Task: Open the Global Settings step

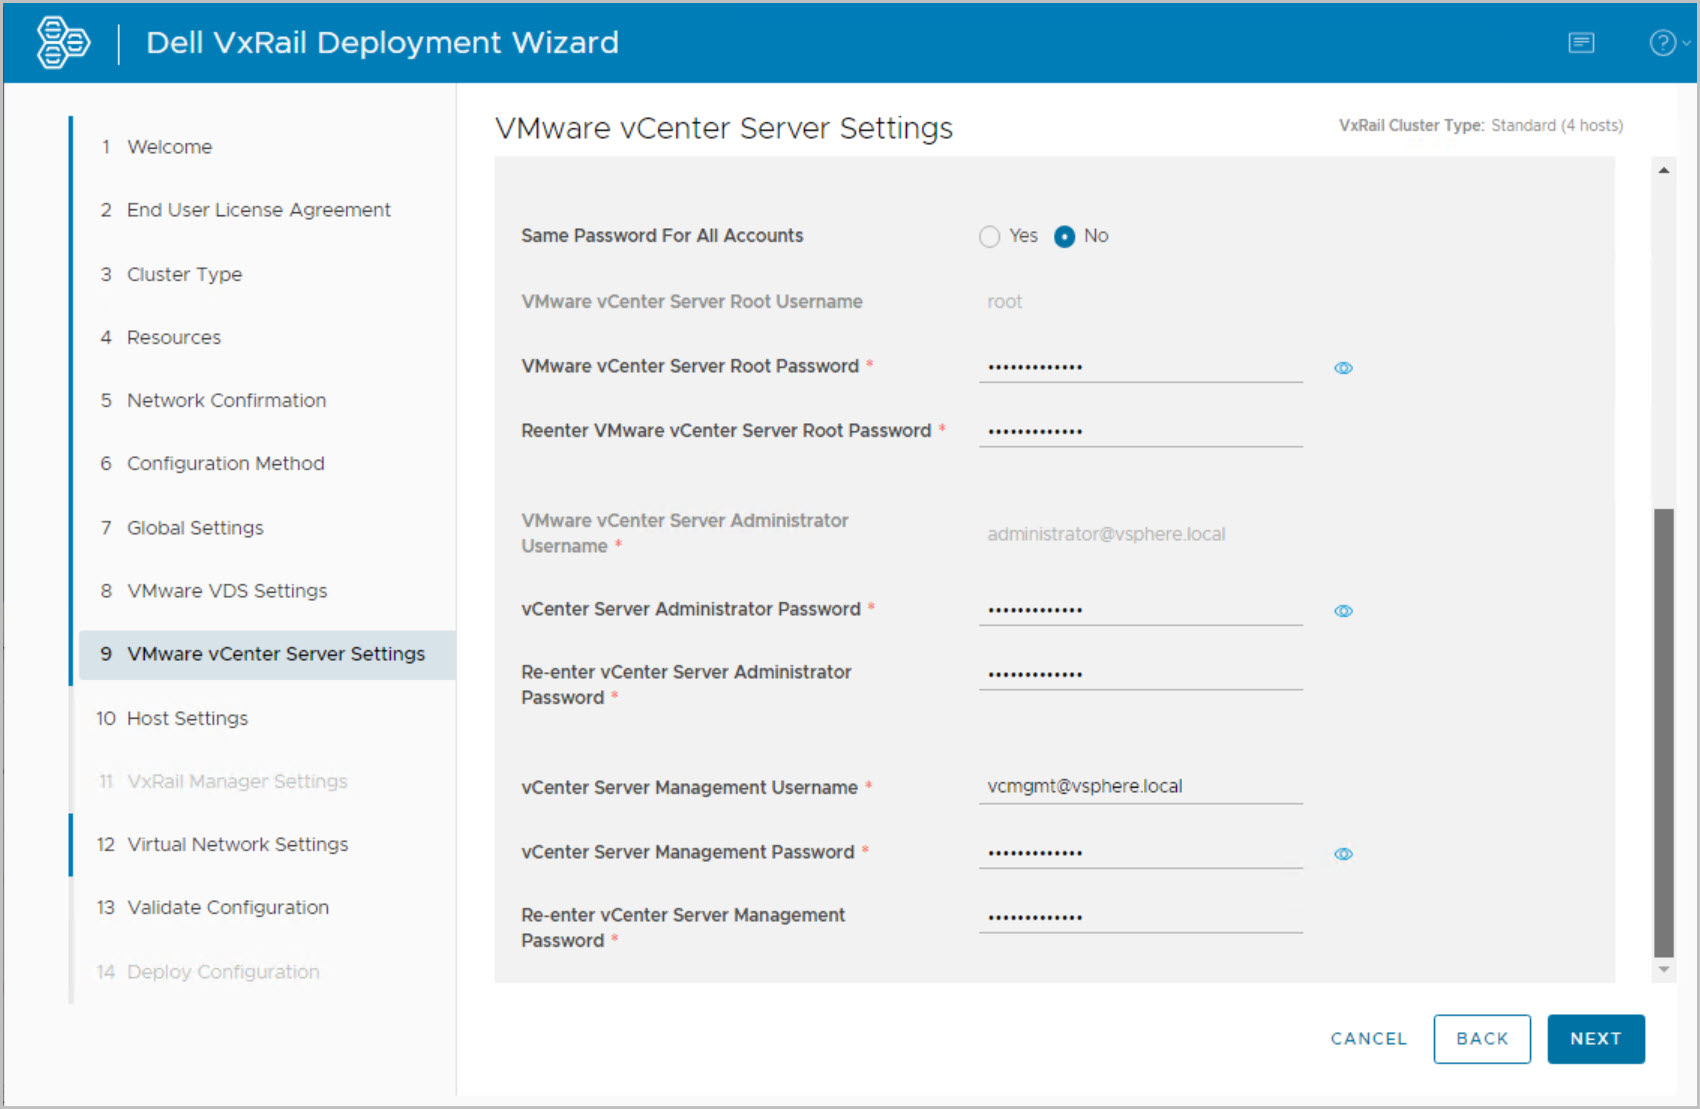Action: pyautogui.click(x=195, y=528)
